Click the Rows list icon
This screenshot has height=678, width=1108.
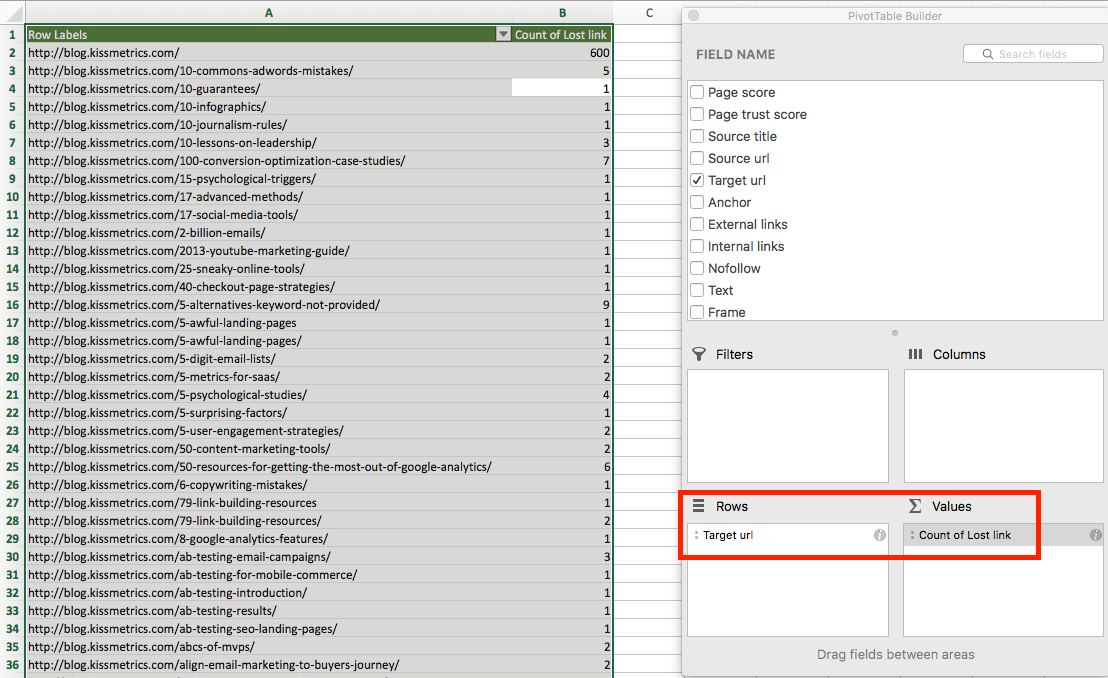(x=699, y=505)
